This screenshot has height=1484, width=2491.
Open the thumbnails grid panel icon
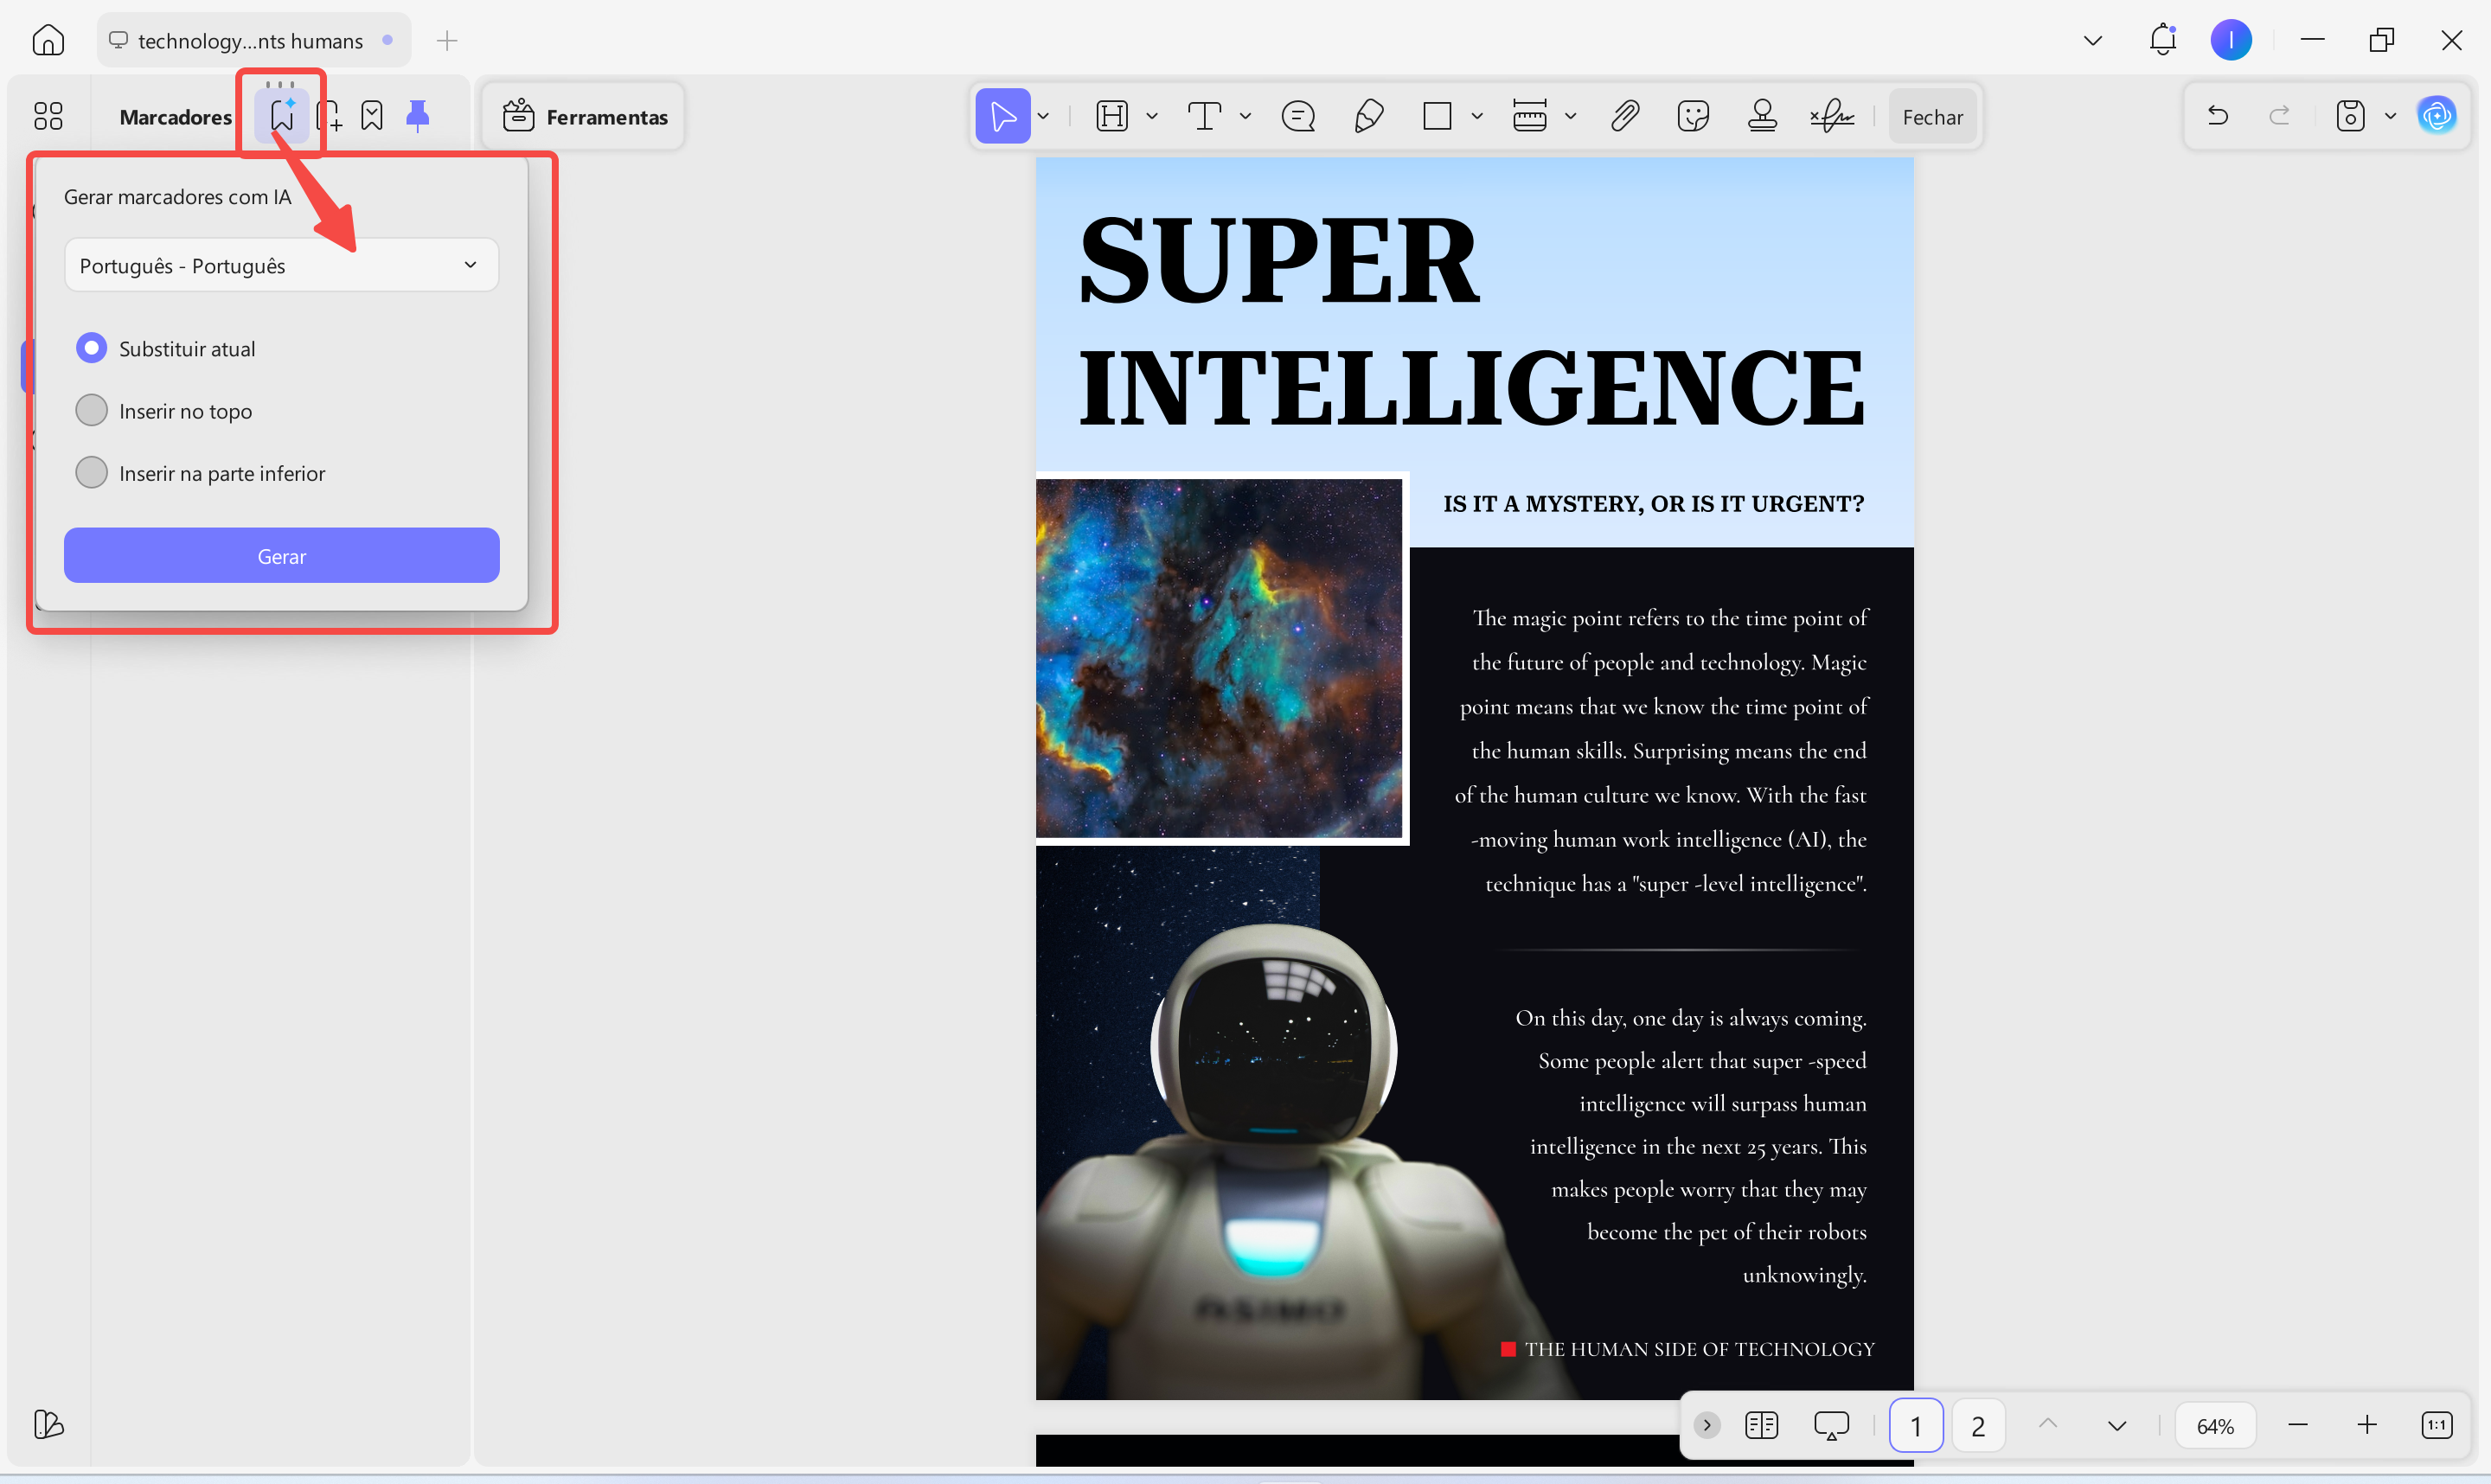coord(48,116)
